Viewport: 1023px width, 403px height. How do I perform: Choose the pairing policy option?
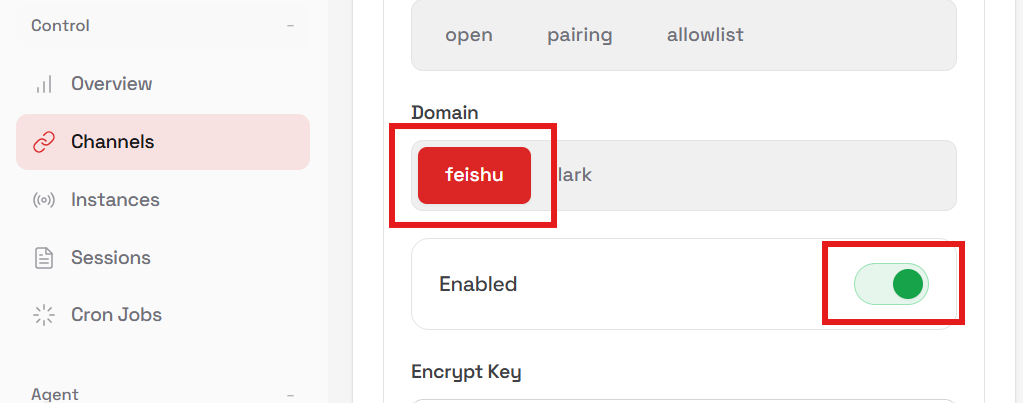pyautogui.click(x=579, y=35)
